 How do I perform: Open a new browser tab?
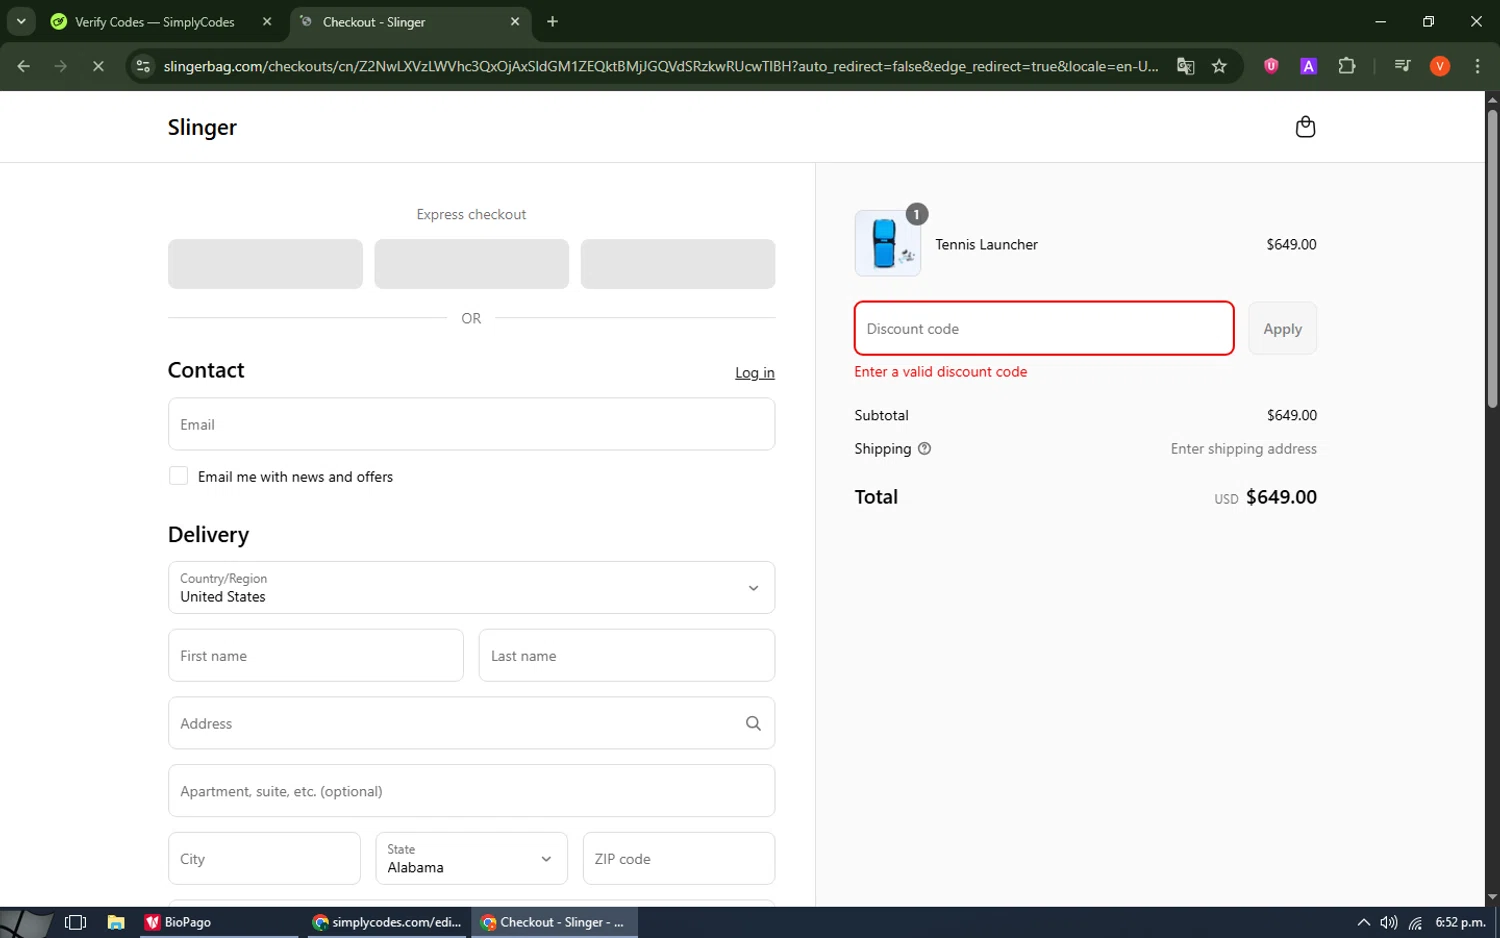coord(552,22)
